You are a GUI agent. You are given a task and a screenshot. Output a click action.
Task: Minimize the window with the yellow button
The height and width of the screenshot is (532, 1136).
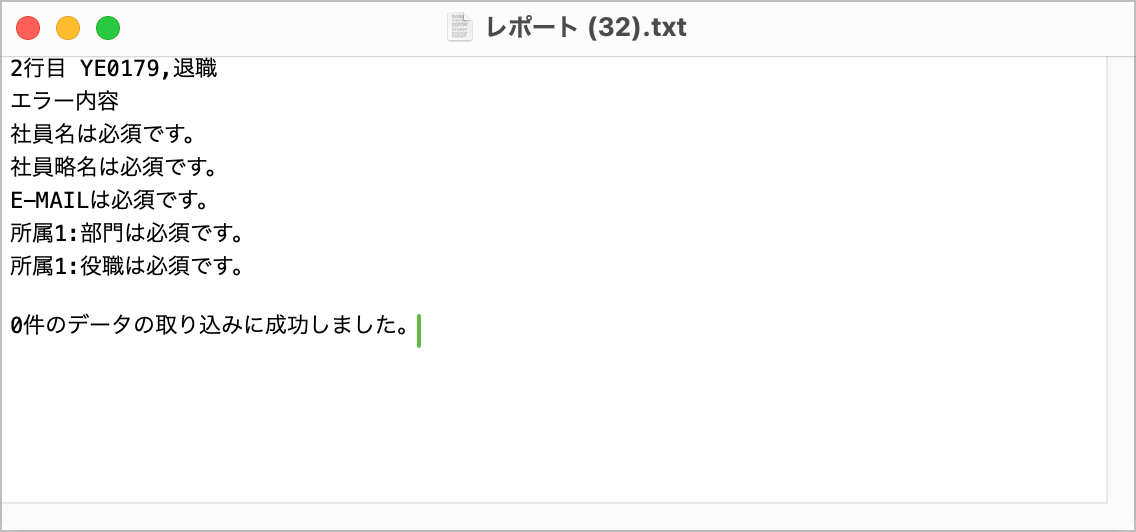point(68,28)
